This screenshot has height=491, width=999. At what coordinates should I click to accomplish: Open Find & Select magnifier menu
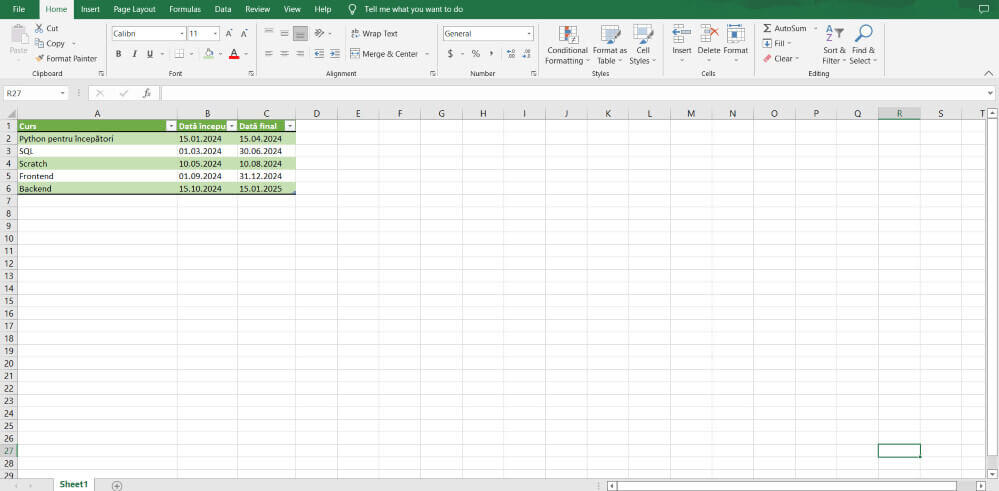coord(863,45)
